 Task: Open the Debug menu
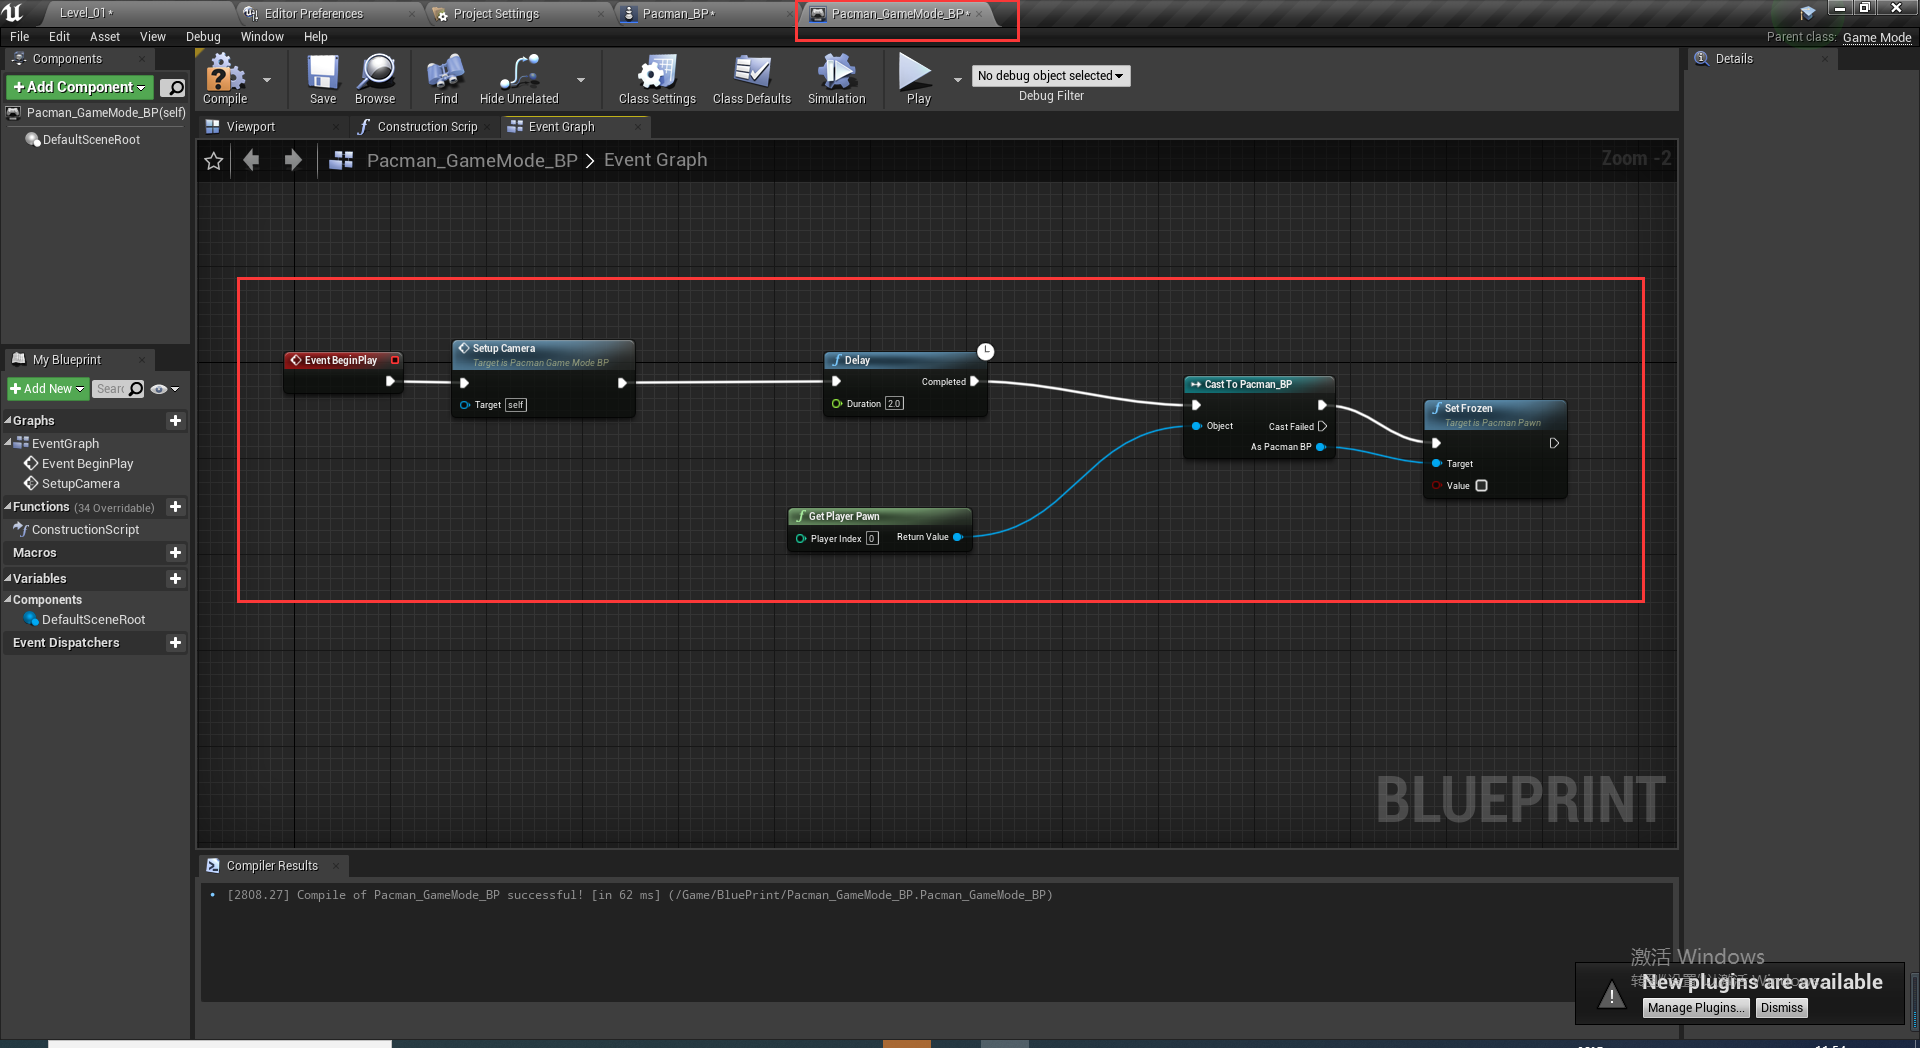point(203,36)
